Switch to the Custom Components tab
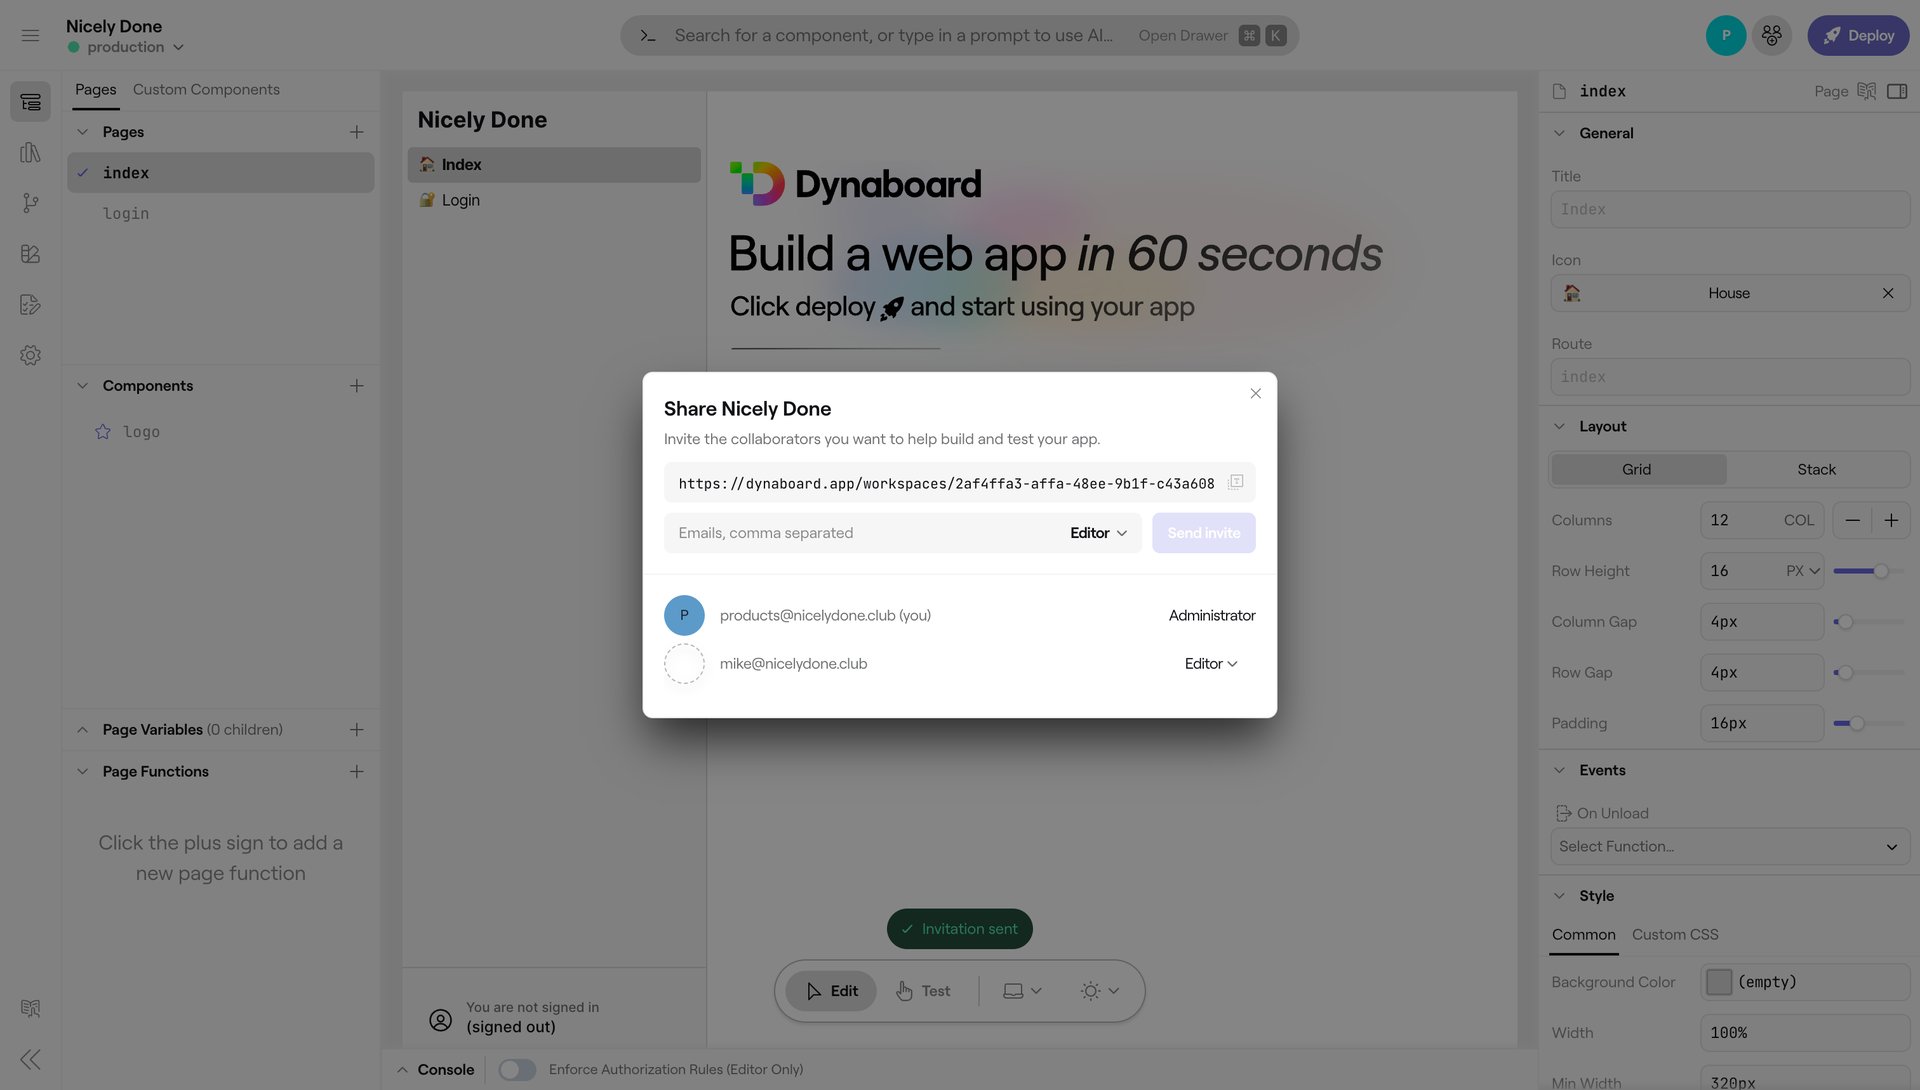 point(206,89)
